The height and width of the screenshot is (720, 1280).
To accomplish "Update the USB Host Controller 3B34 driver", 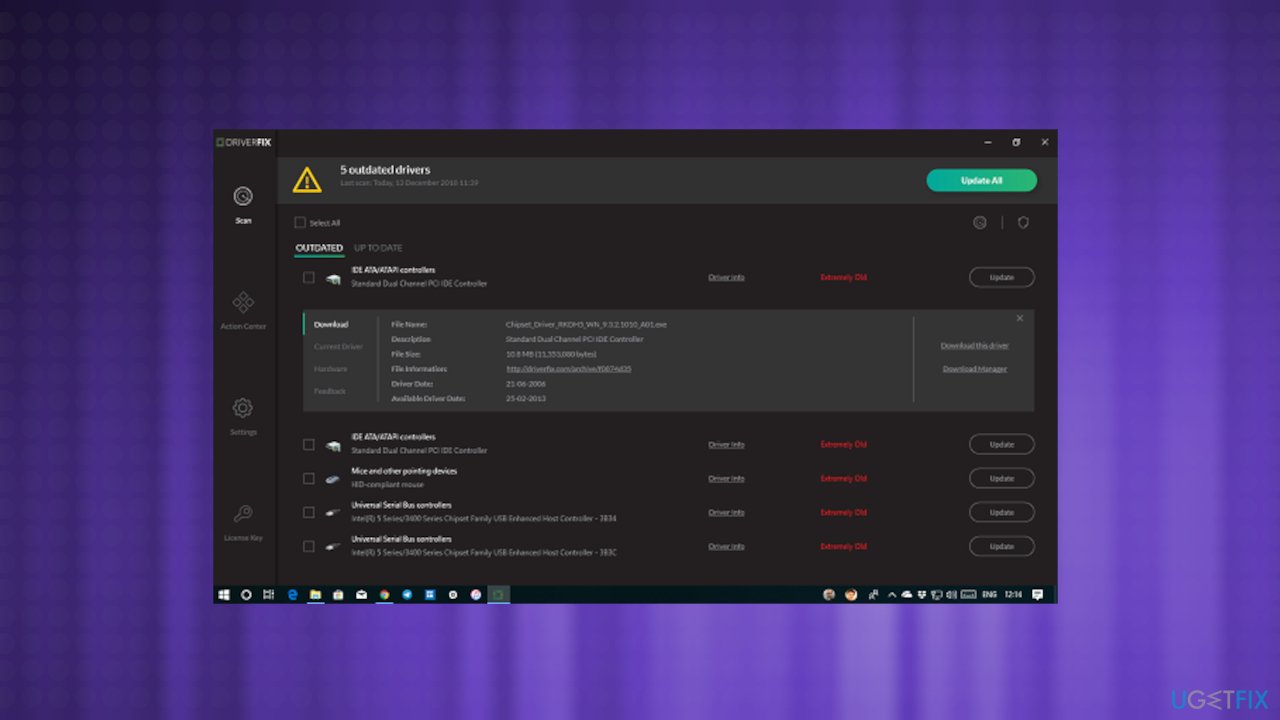I will (1001, 513).
